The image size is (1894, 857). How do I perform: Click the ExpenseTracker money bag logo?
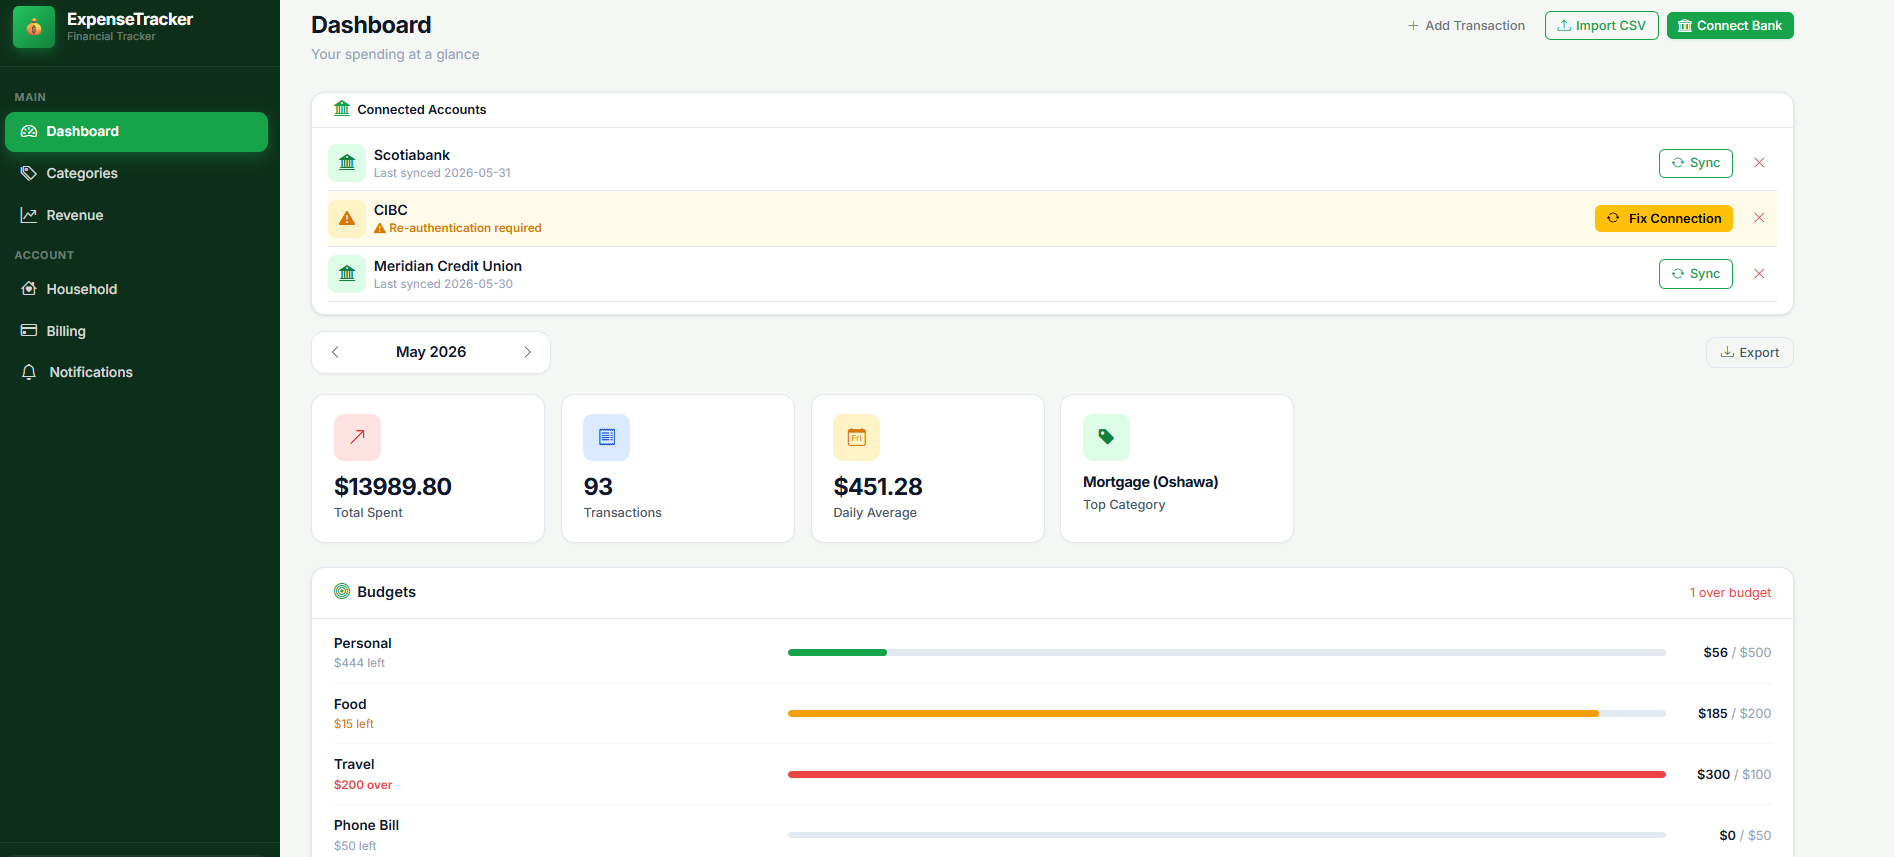pyautogui.click(x=34, y=27)
